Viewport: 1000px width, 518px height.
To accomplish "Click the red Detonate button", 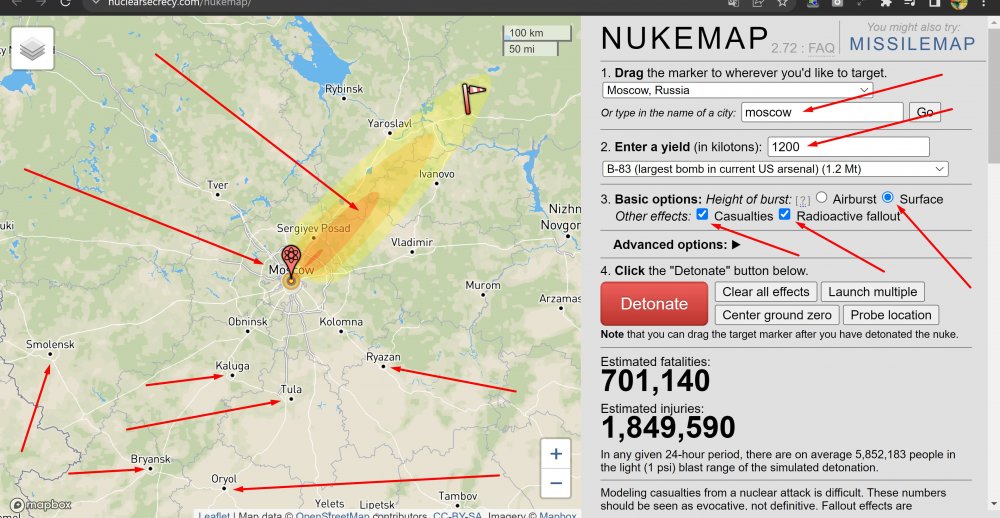I will click(654, 304).
